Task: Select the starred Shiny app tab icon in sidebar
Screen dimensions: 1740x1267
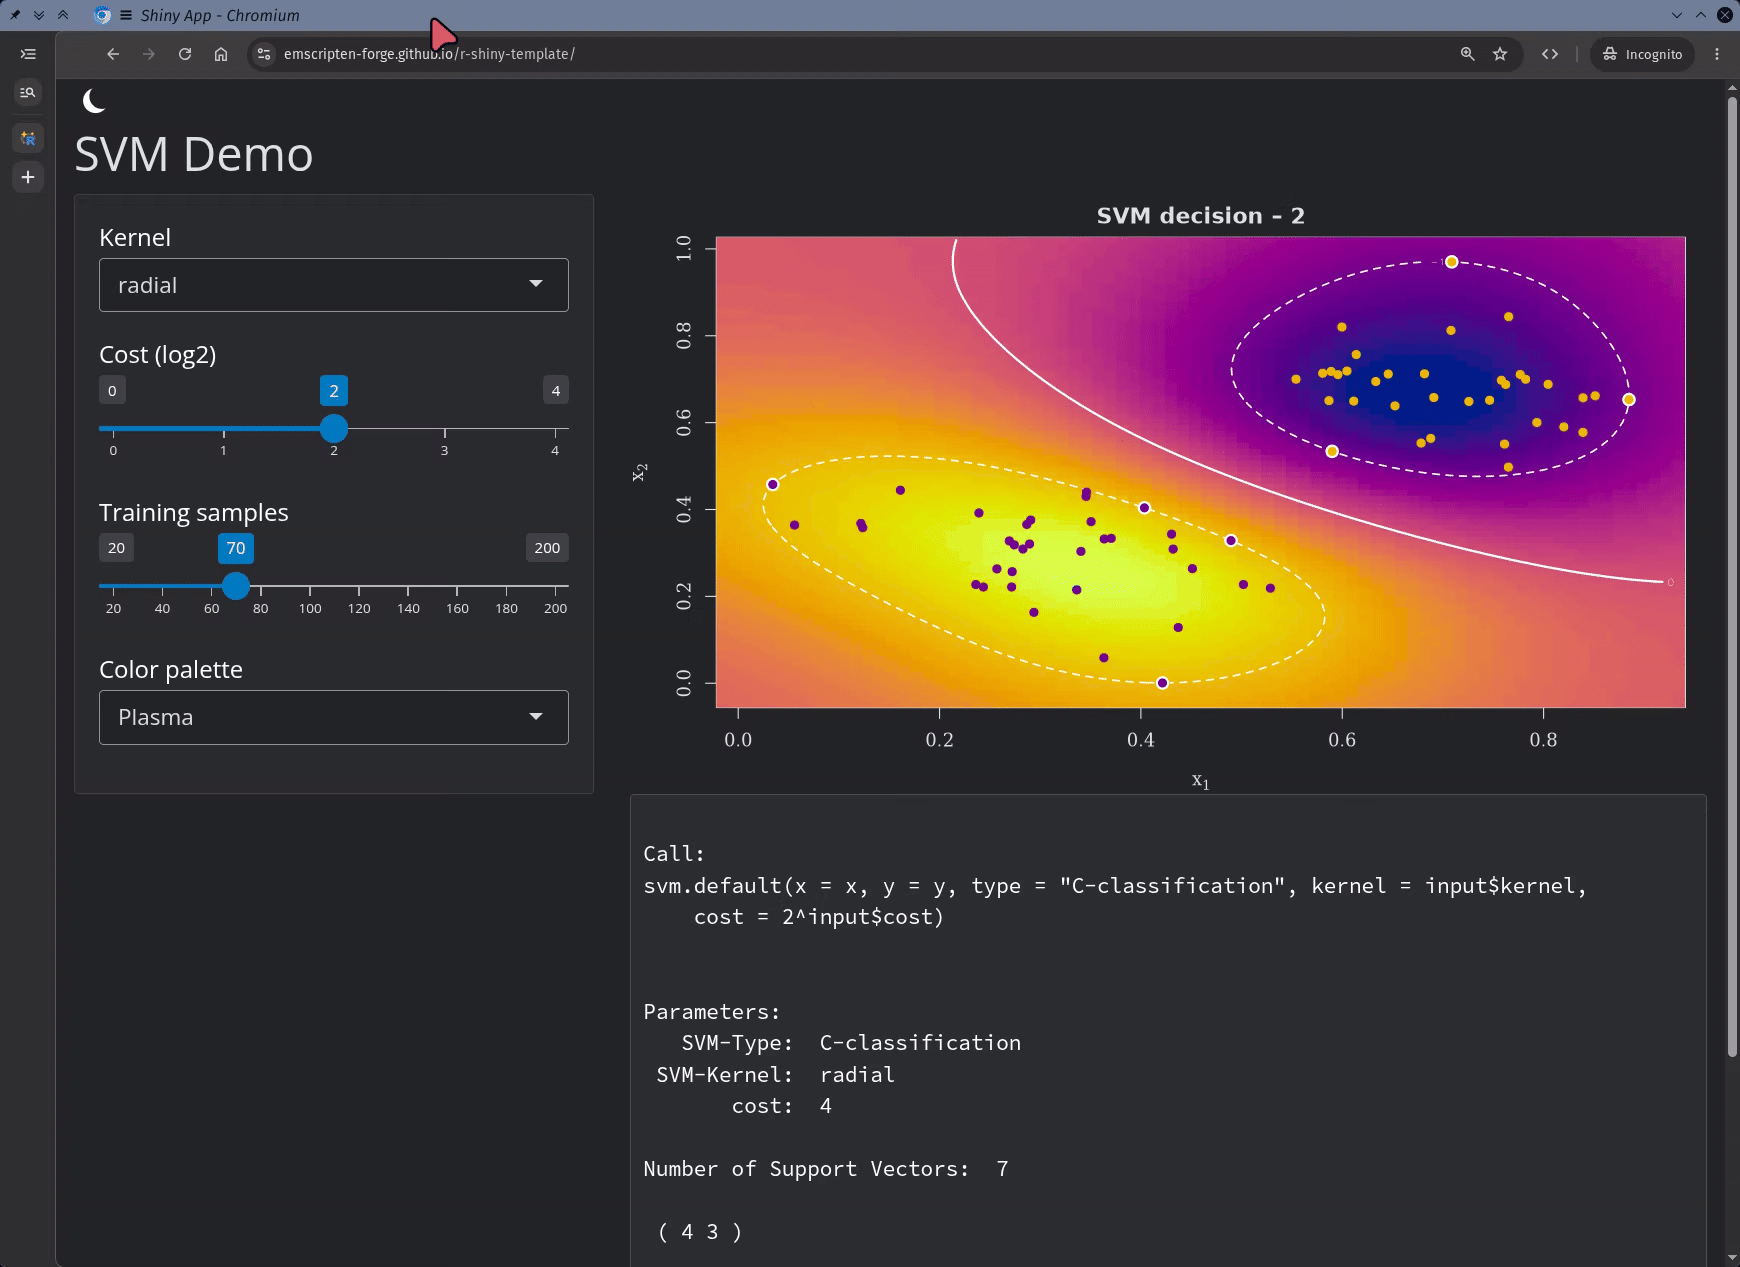Action: 28,138
